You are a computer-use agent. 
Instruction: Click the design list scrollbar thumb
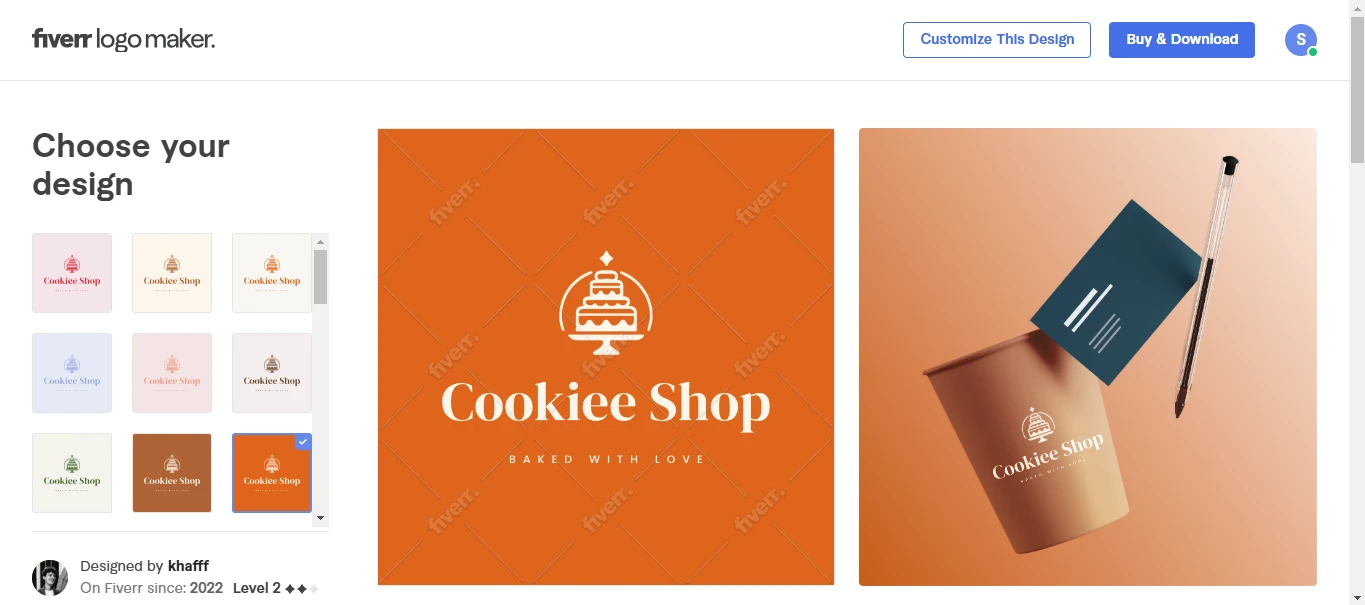pos(320,276)
